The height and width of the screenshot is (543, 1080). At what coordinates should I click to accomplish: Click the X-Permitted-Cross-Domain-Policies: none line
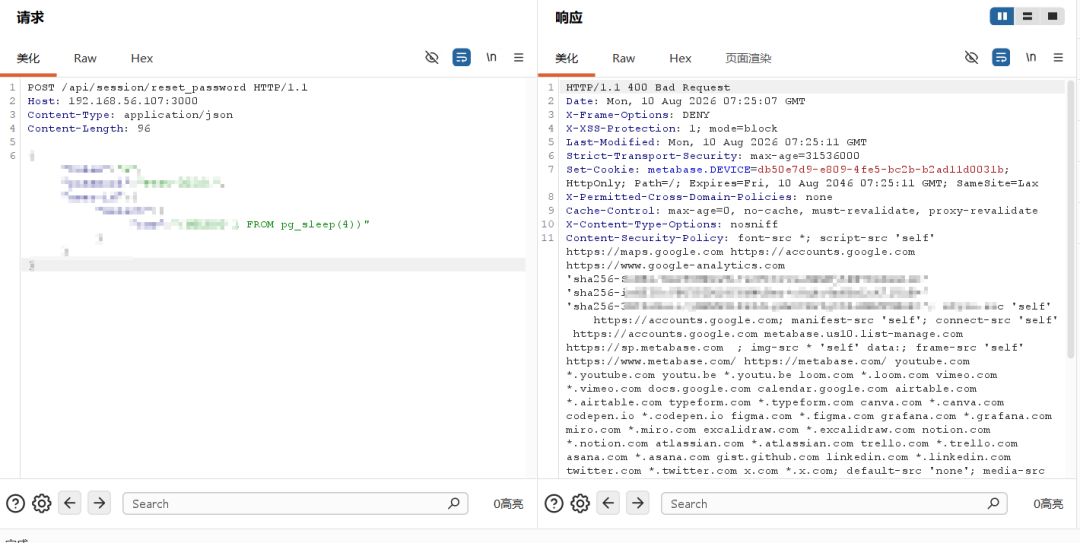point(699,197)
